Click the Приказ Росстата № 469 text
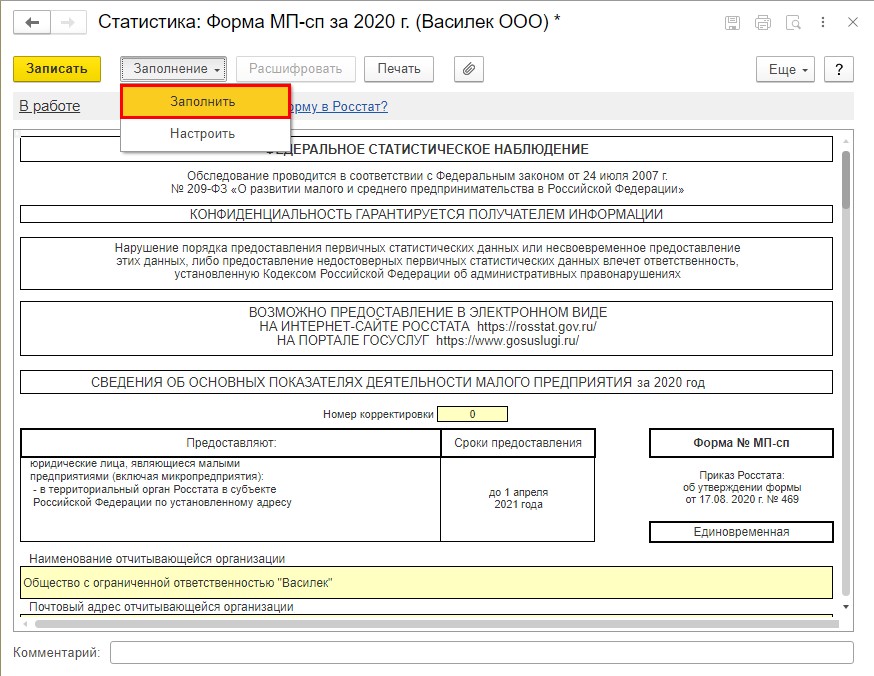874x676 pixels. 741,488
